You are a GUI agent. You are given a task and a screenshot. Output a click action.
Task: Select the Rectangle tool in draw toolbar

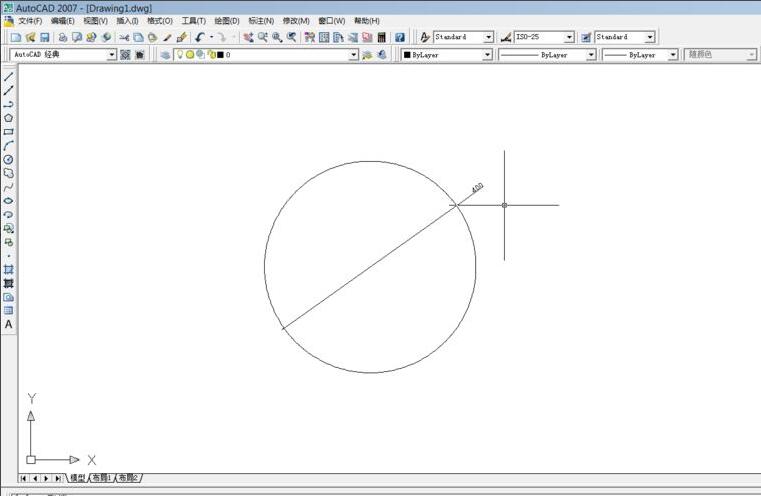pos(9,132)
